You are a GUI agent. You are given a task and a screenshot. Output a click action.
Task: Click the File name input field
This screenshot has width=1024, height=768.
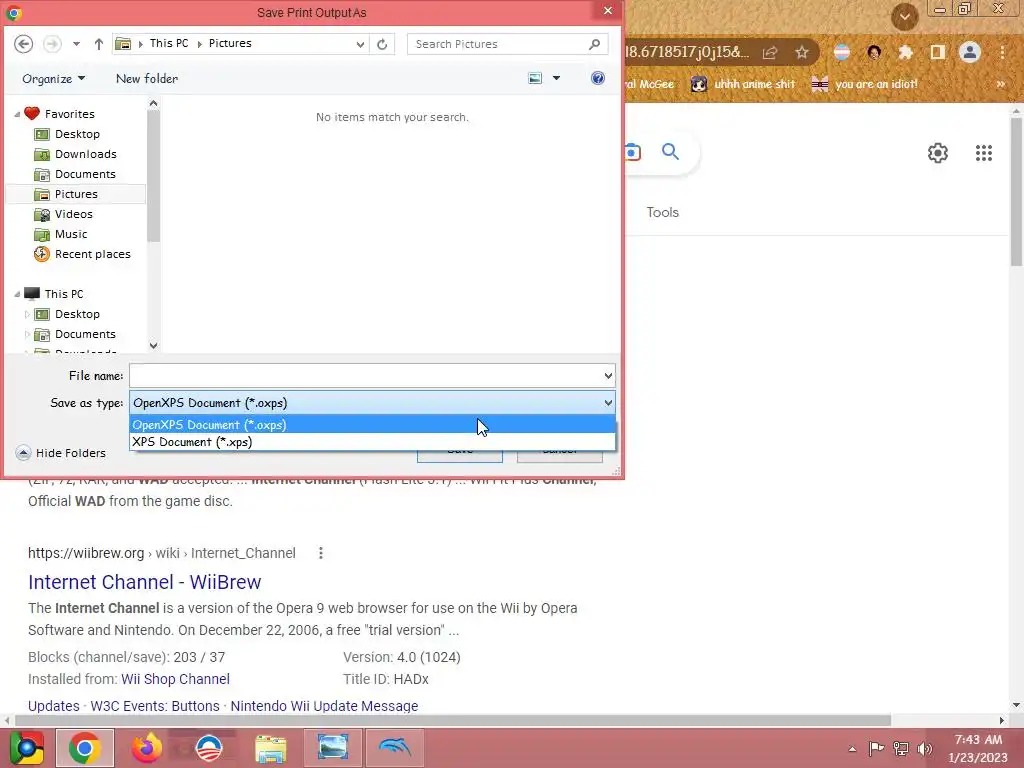[x=366, y=376]
